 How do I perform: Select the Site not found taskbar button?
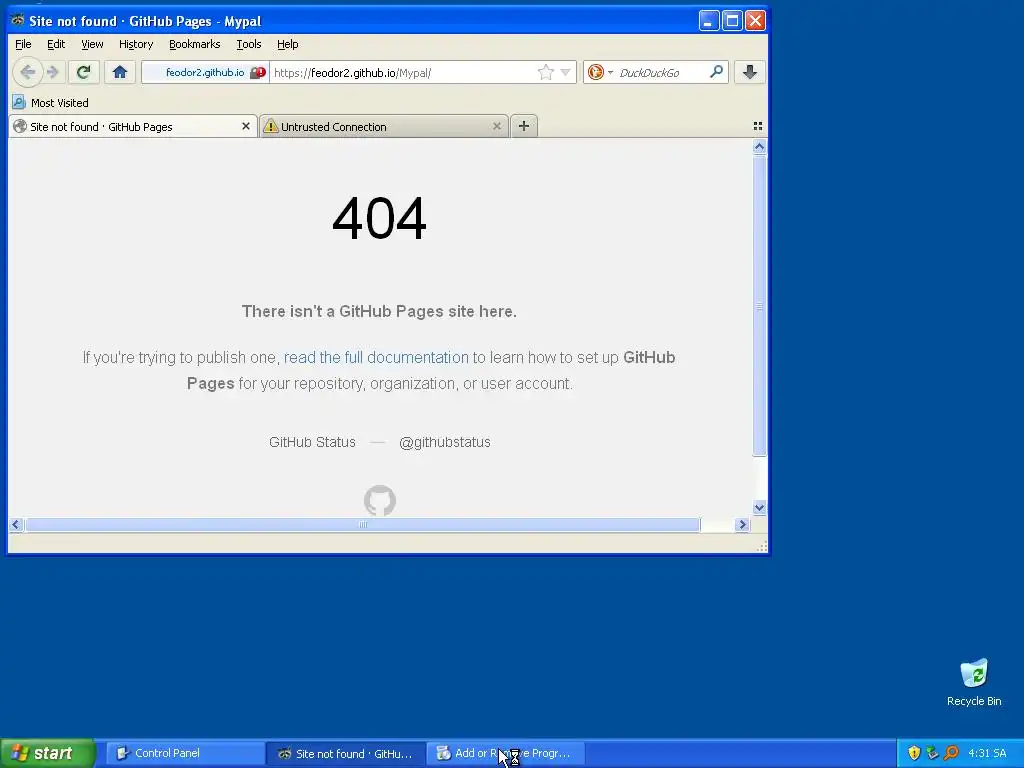coord(346,753)
